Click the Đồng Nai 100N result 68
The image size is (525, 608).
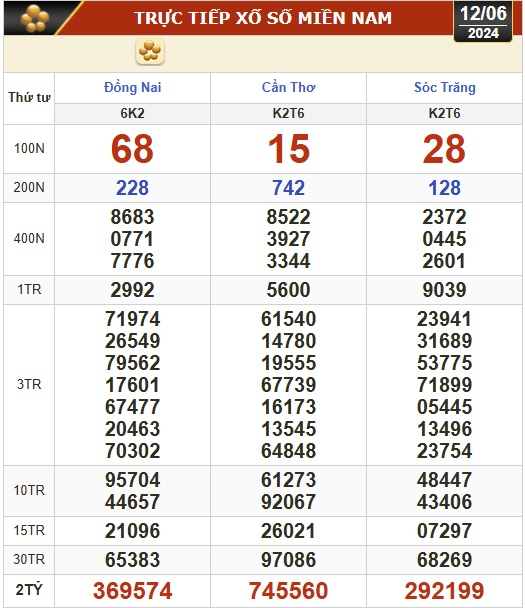pyautogui.click(x=132, y=149)
